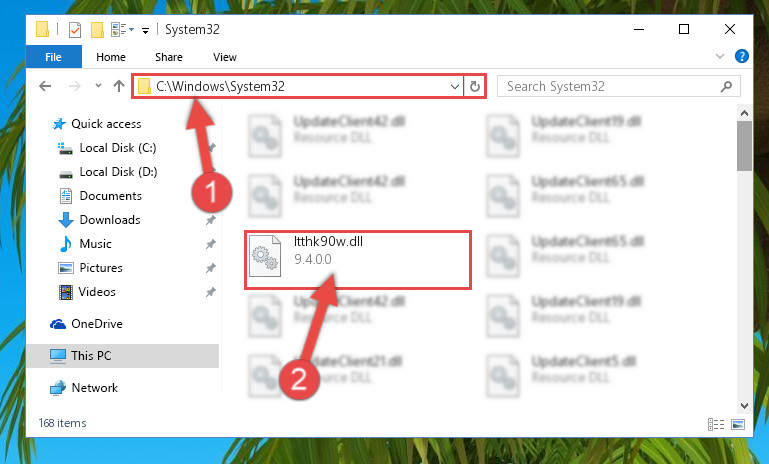
Task: Click the Back navigation arrow
Action: pos(45,86)
